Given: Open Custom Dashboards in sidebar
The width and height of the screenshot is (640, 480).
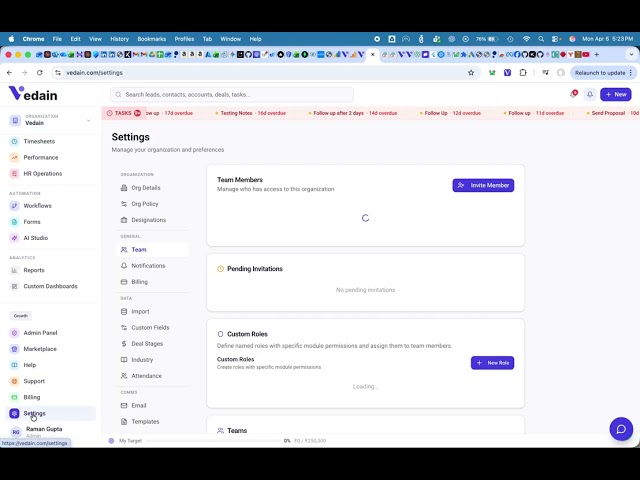Looking at the screenshot, I should 50,286.
